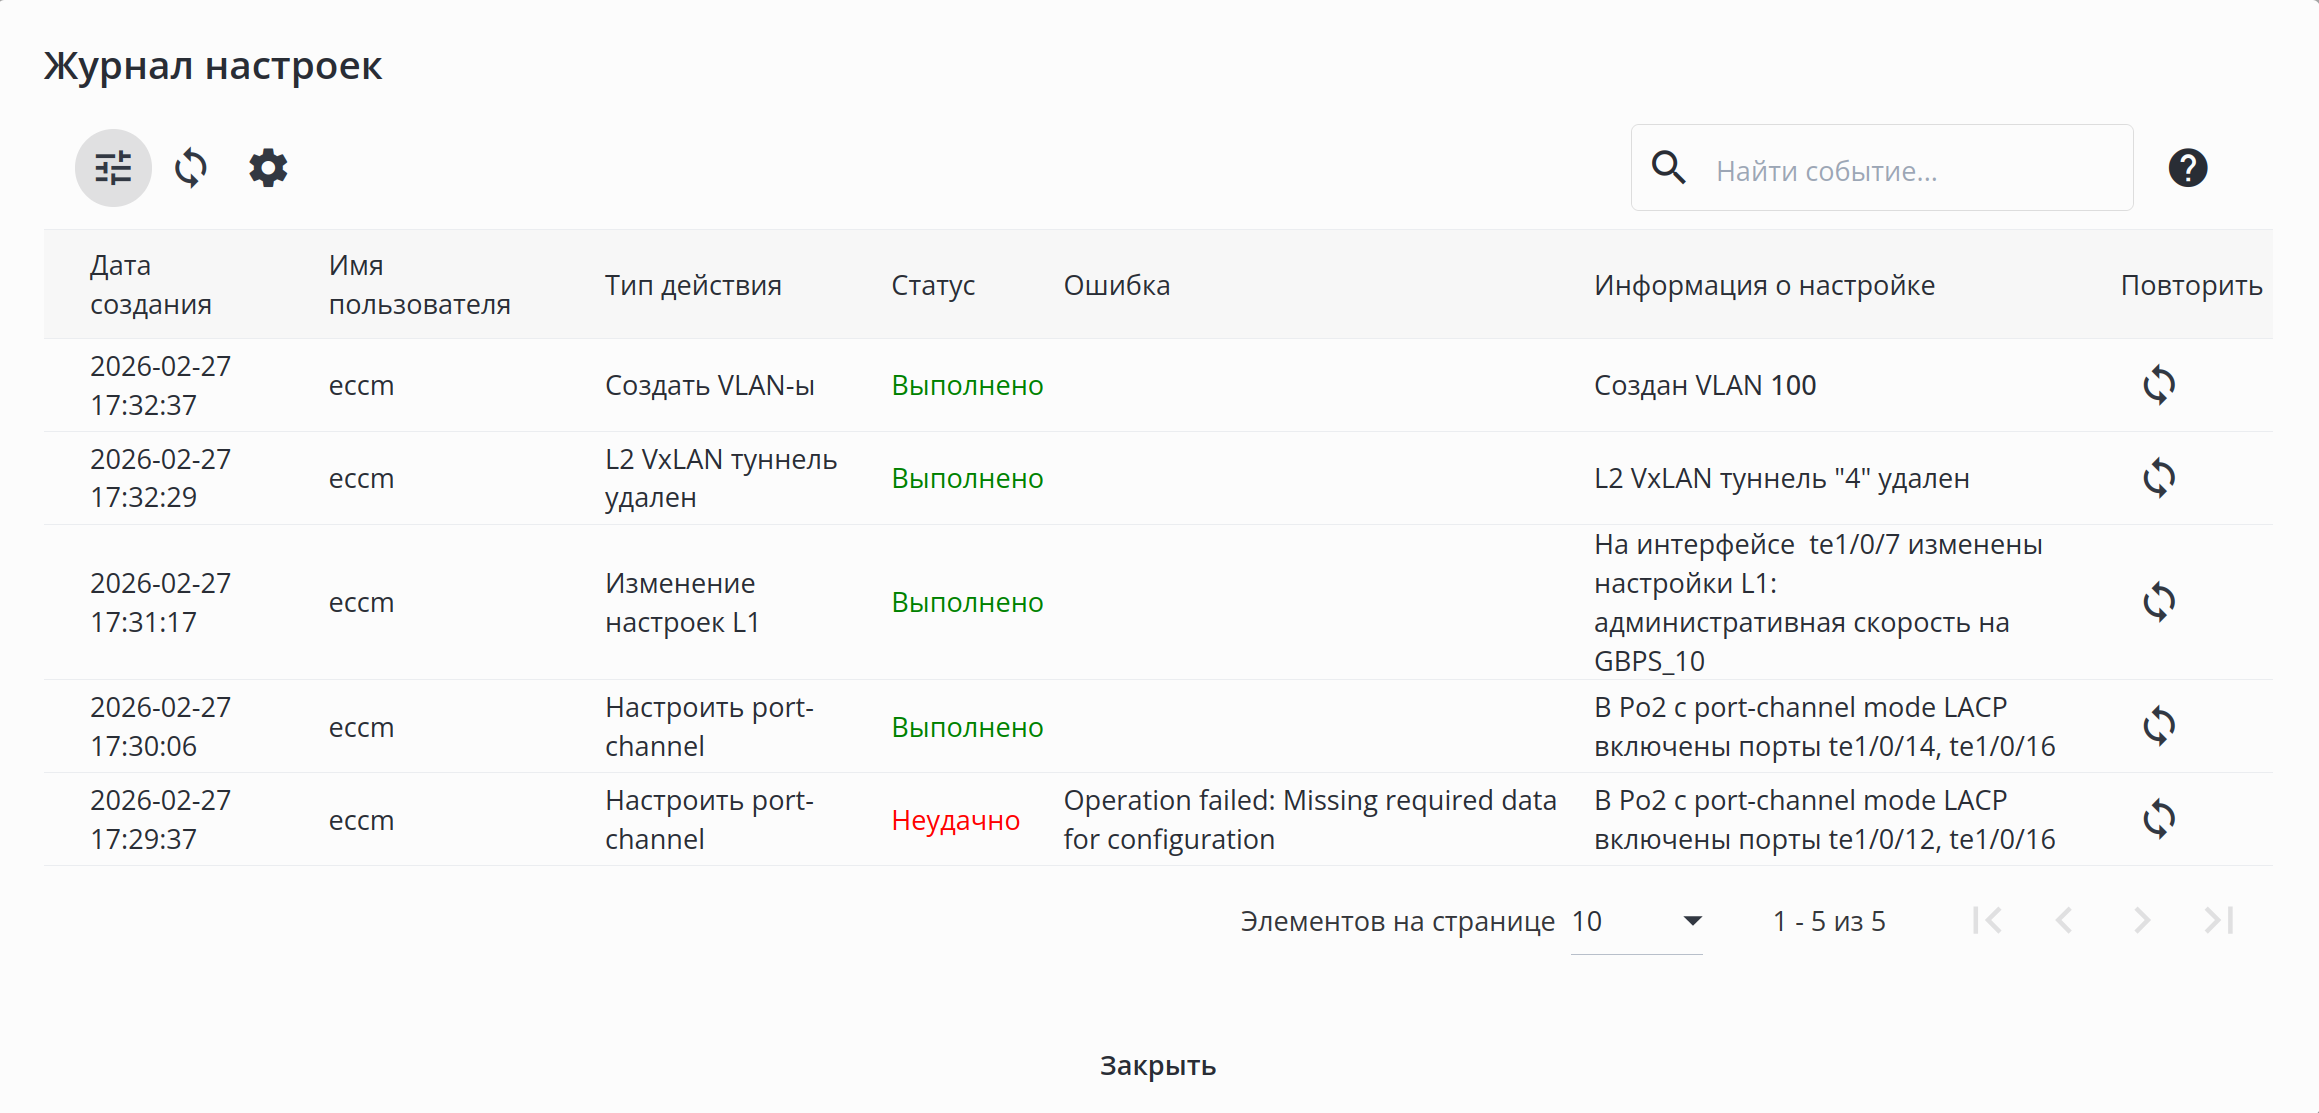The image size is (2319, 1113).
Task: Open table settings gear icon
Action: point(268,168)
